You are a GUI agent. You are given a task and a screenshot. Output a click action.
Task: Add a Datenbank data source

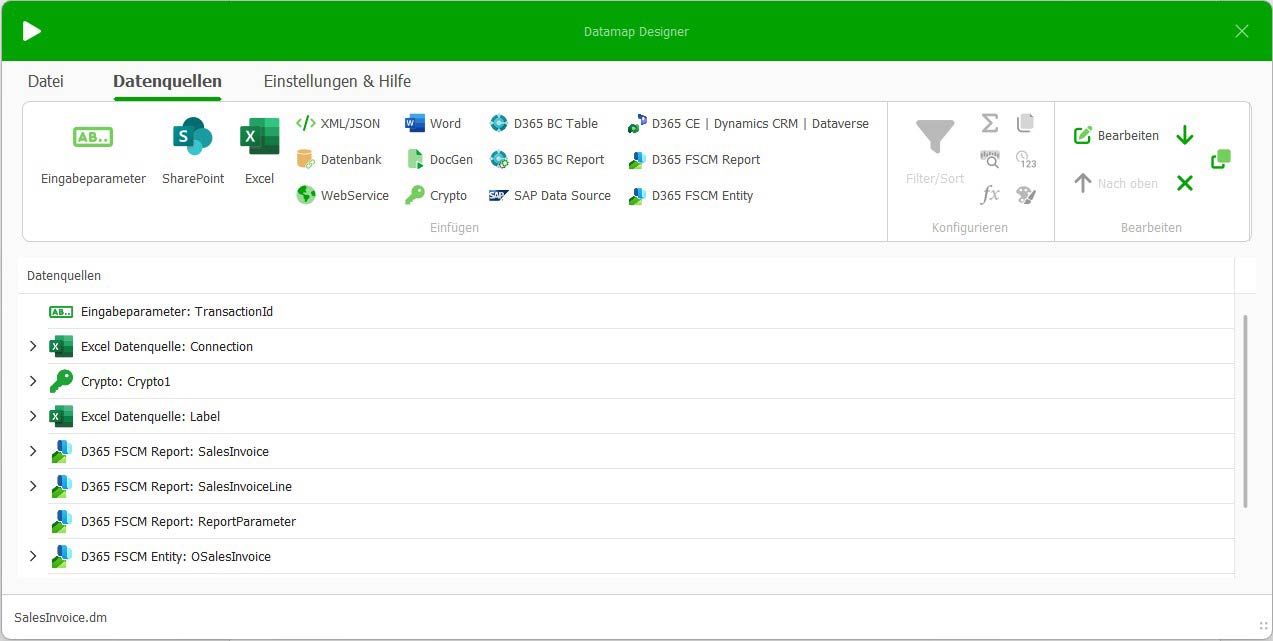(x=339, y=160)
